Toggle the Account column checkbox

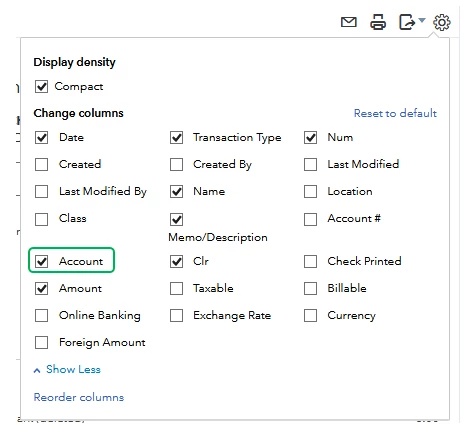(41, 261)
